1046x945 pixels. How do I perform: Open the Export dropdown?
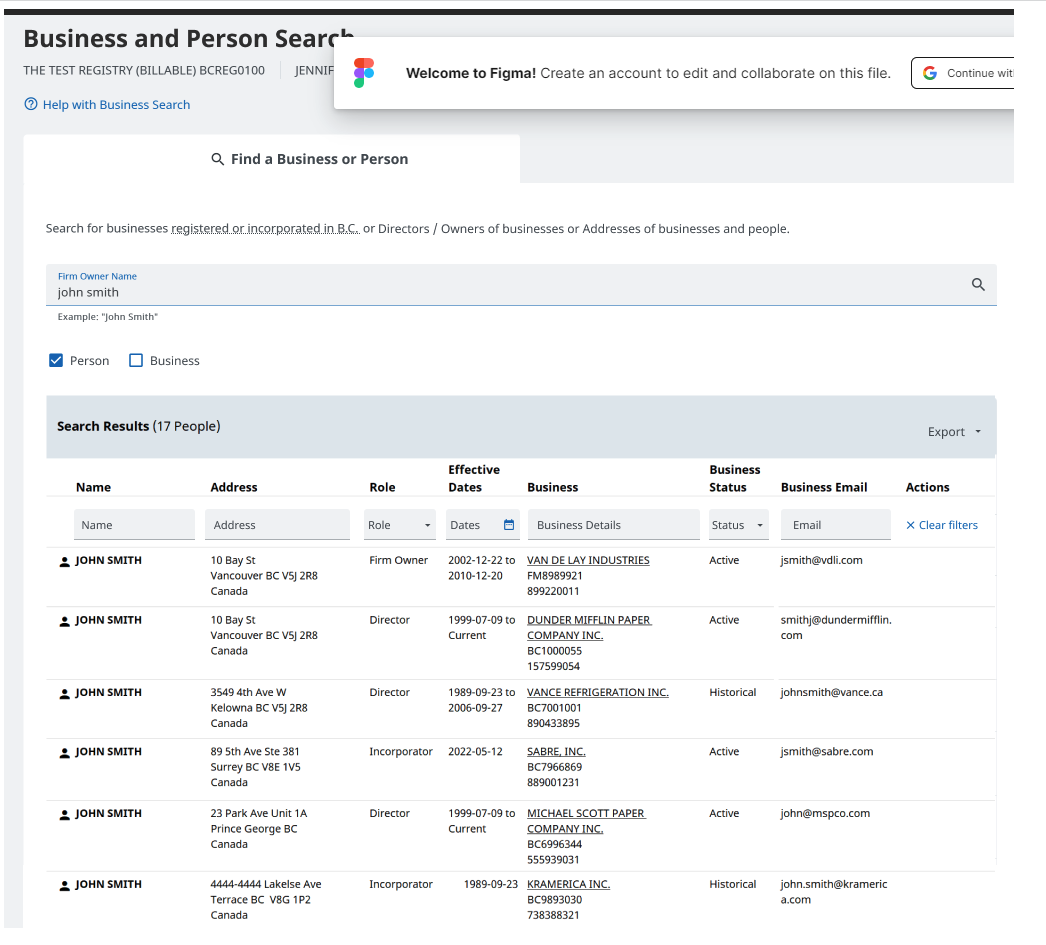point(952,431)
